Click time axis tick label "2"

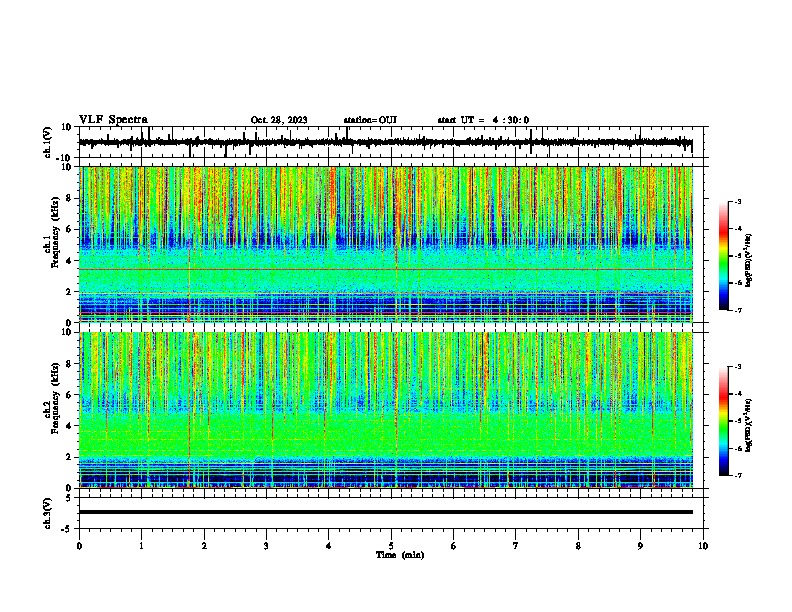tap(204, 546)
